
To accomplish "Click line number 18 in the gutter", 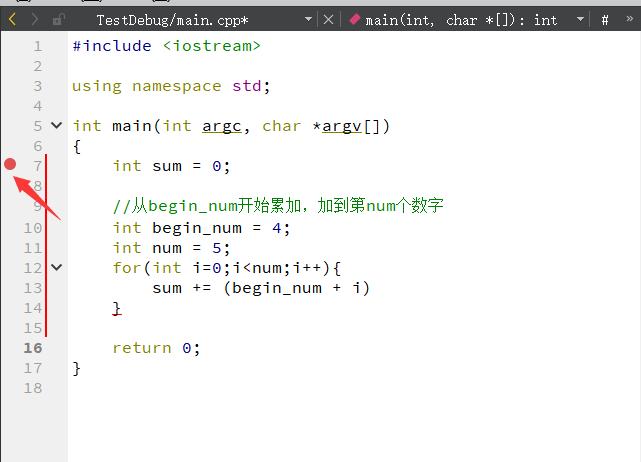I will coord(33,388).
